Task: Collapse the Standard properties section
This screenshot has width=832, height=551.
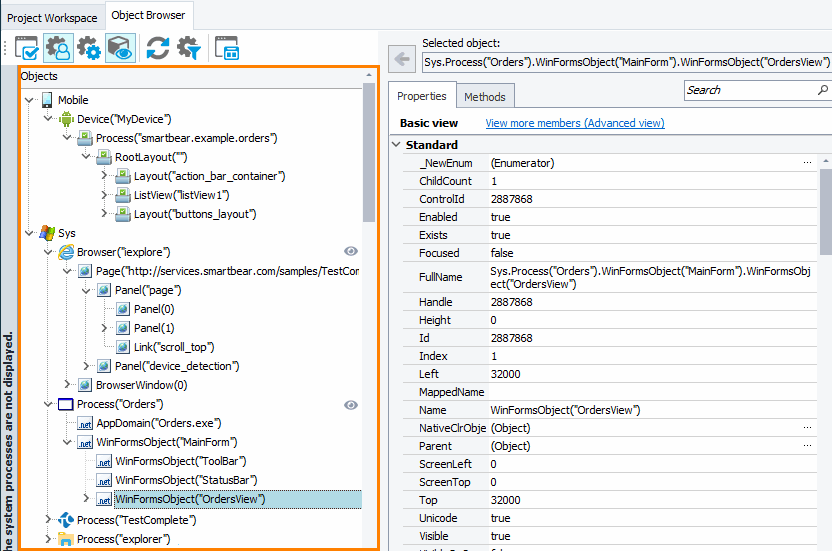Action: pos(395,145)
